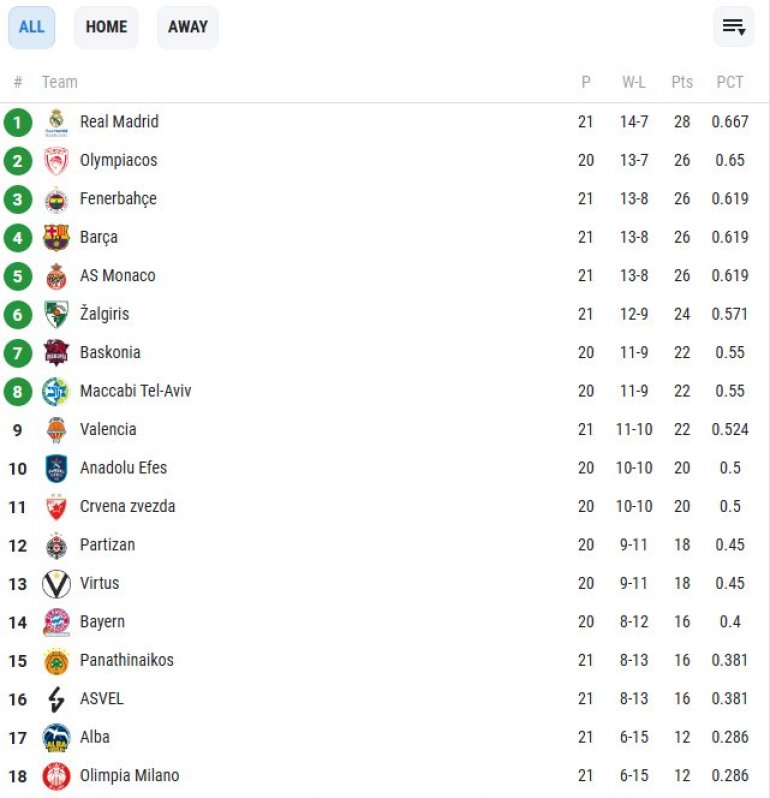Image resolution: width=770 pixels, height=798 pixels.
Task: Click the Crvena zvezda team name
Action: (127, 507)
